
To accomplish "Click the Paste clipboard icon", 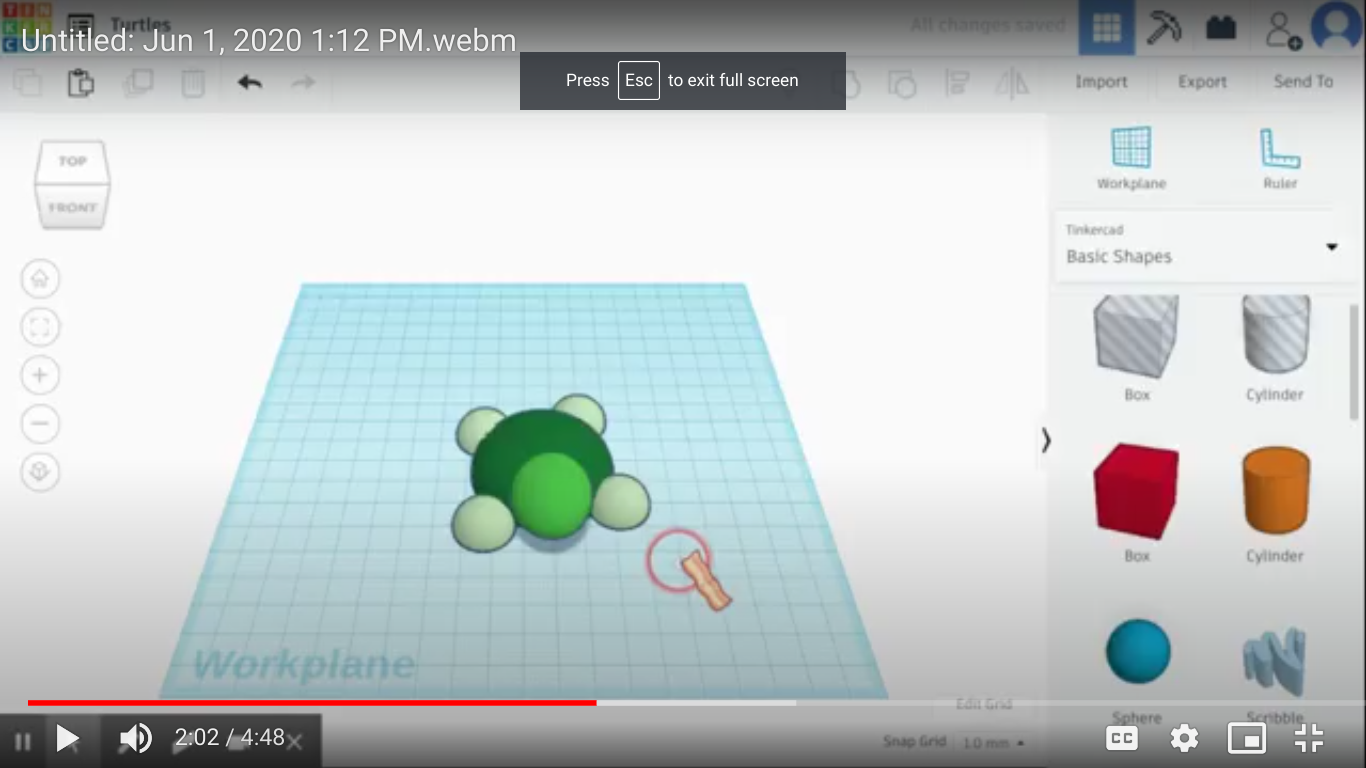I will pos(81,82).
